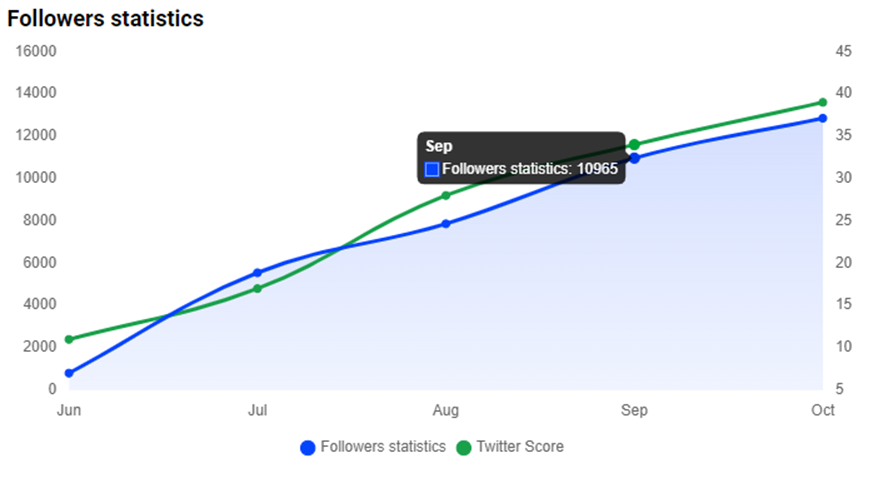Image resolution: width=873 pixels, height=478 pixels.
Task: Click the green Twitter Score point for Jun
Action: pyautogui.click(x=69, y=339)
